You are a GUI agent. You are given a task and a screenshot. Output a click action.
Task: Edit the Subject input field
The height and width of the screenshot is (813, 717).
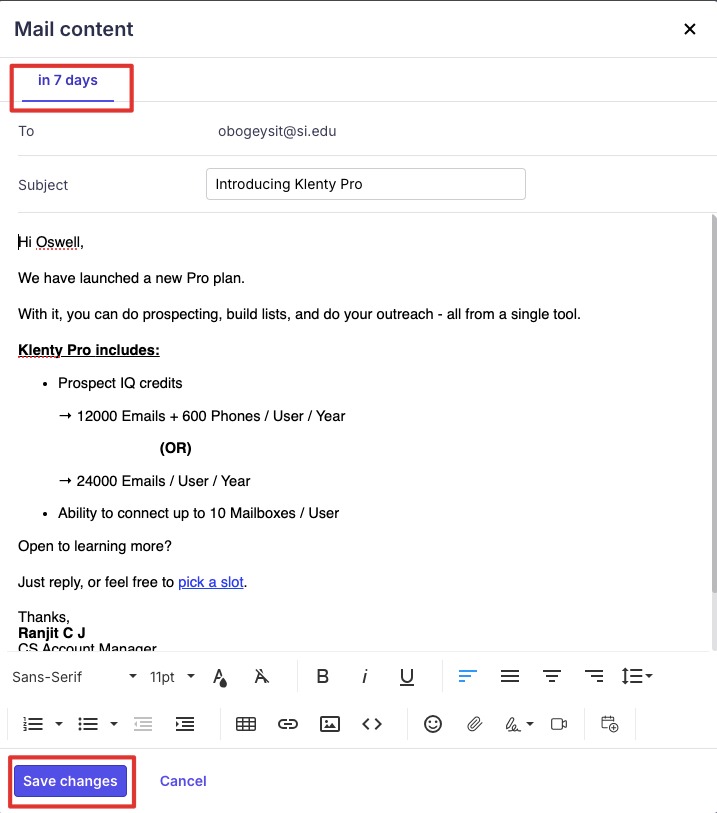365,184
